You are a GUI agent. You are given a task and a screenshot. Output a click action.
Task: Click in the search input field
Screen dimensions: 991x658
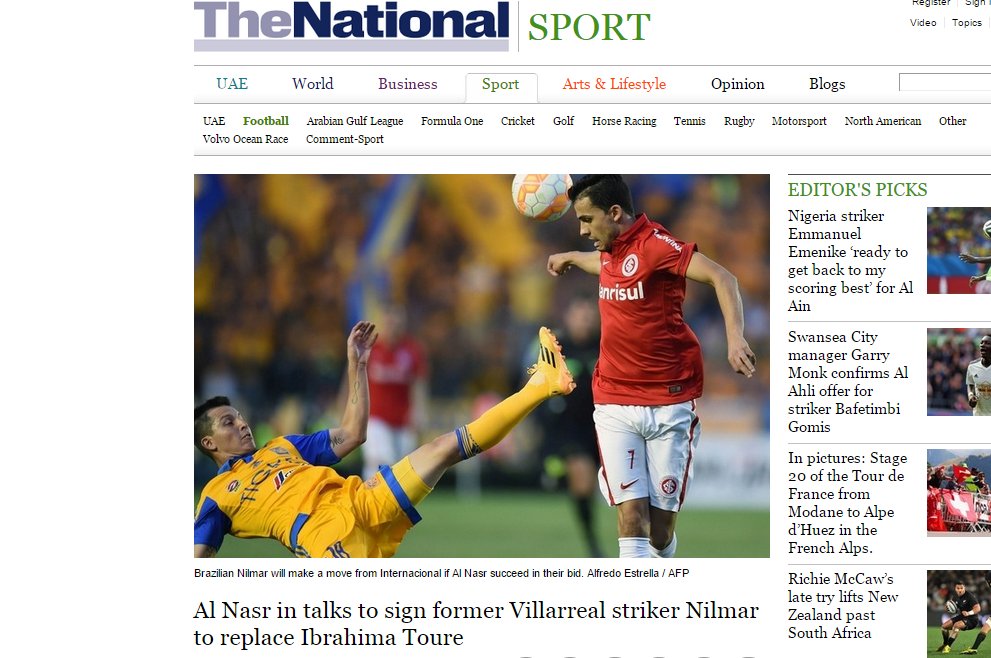[x=945, y=82]
